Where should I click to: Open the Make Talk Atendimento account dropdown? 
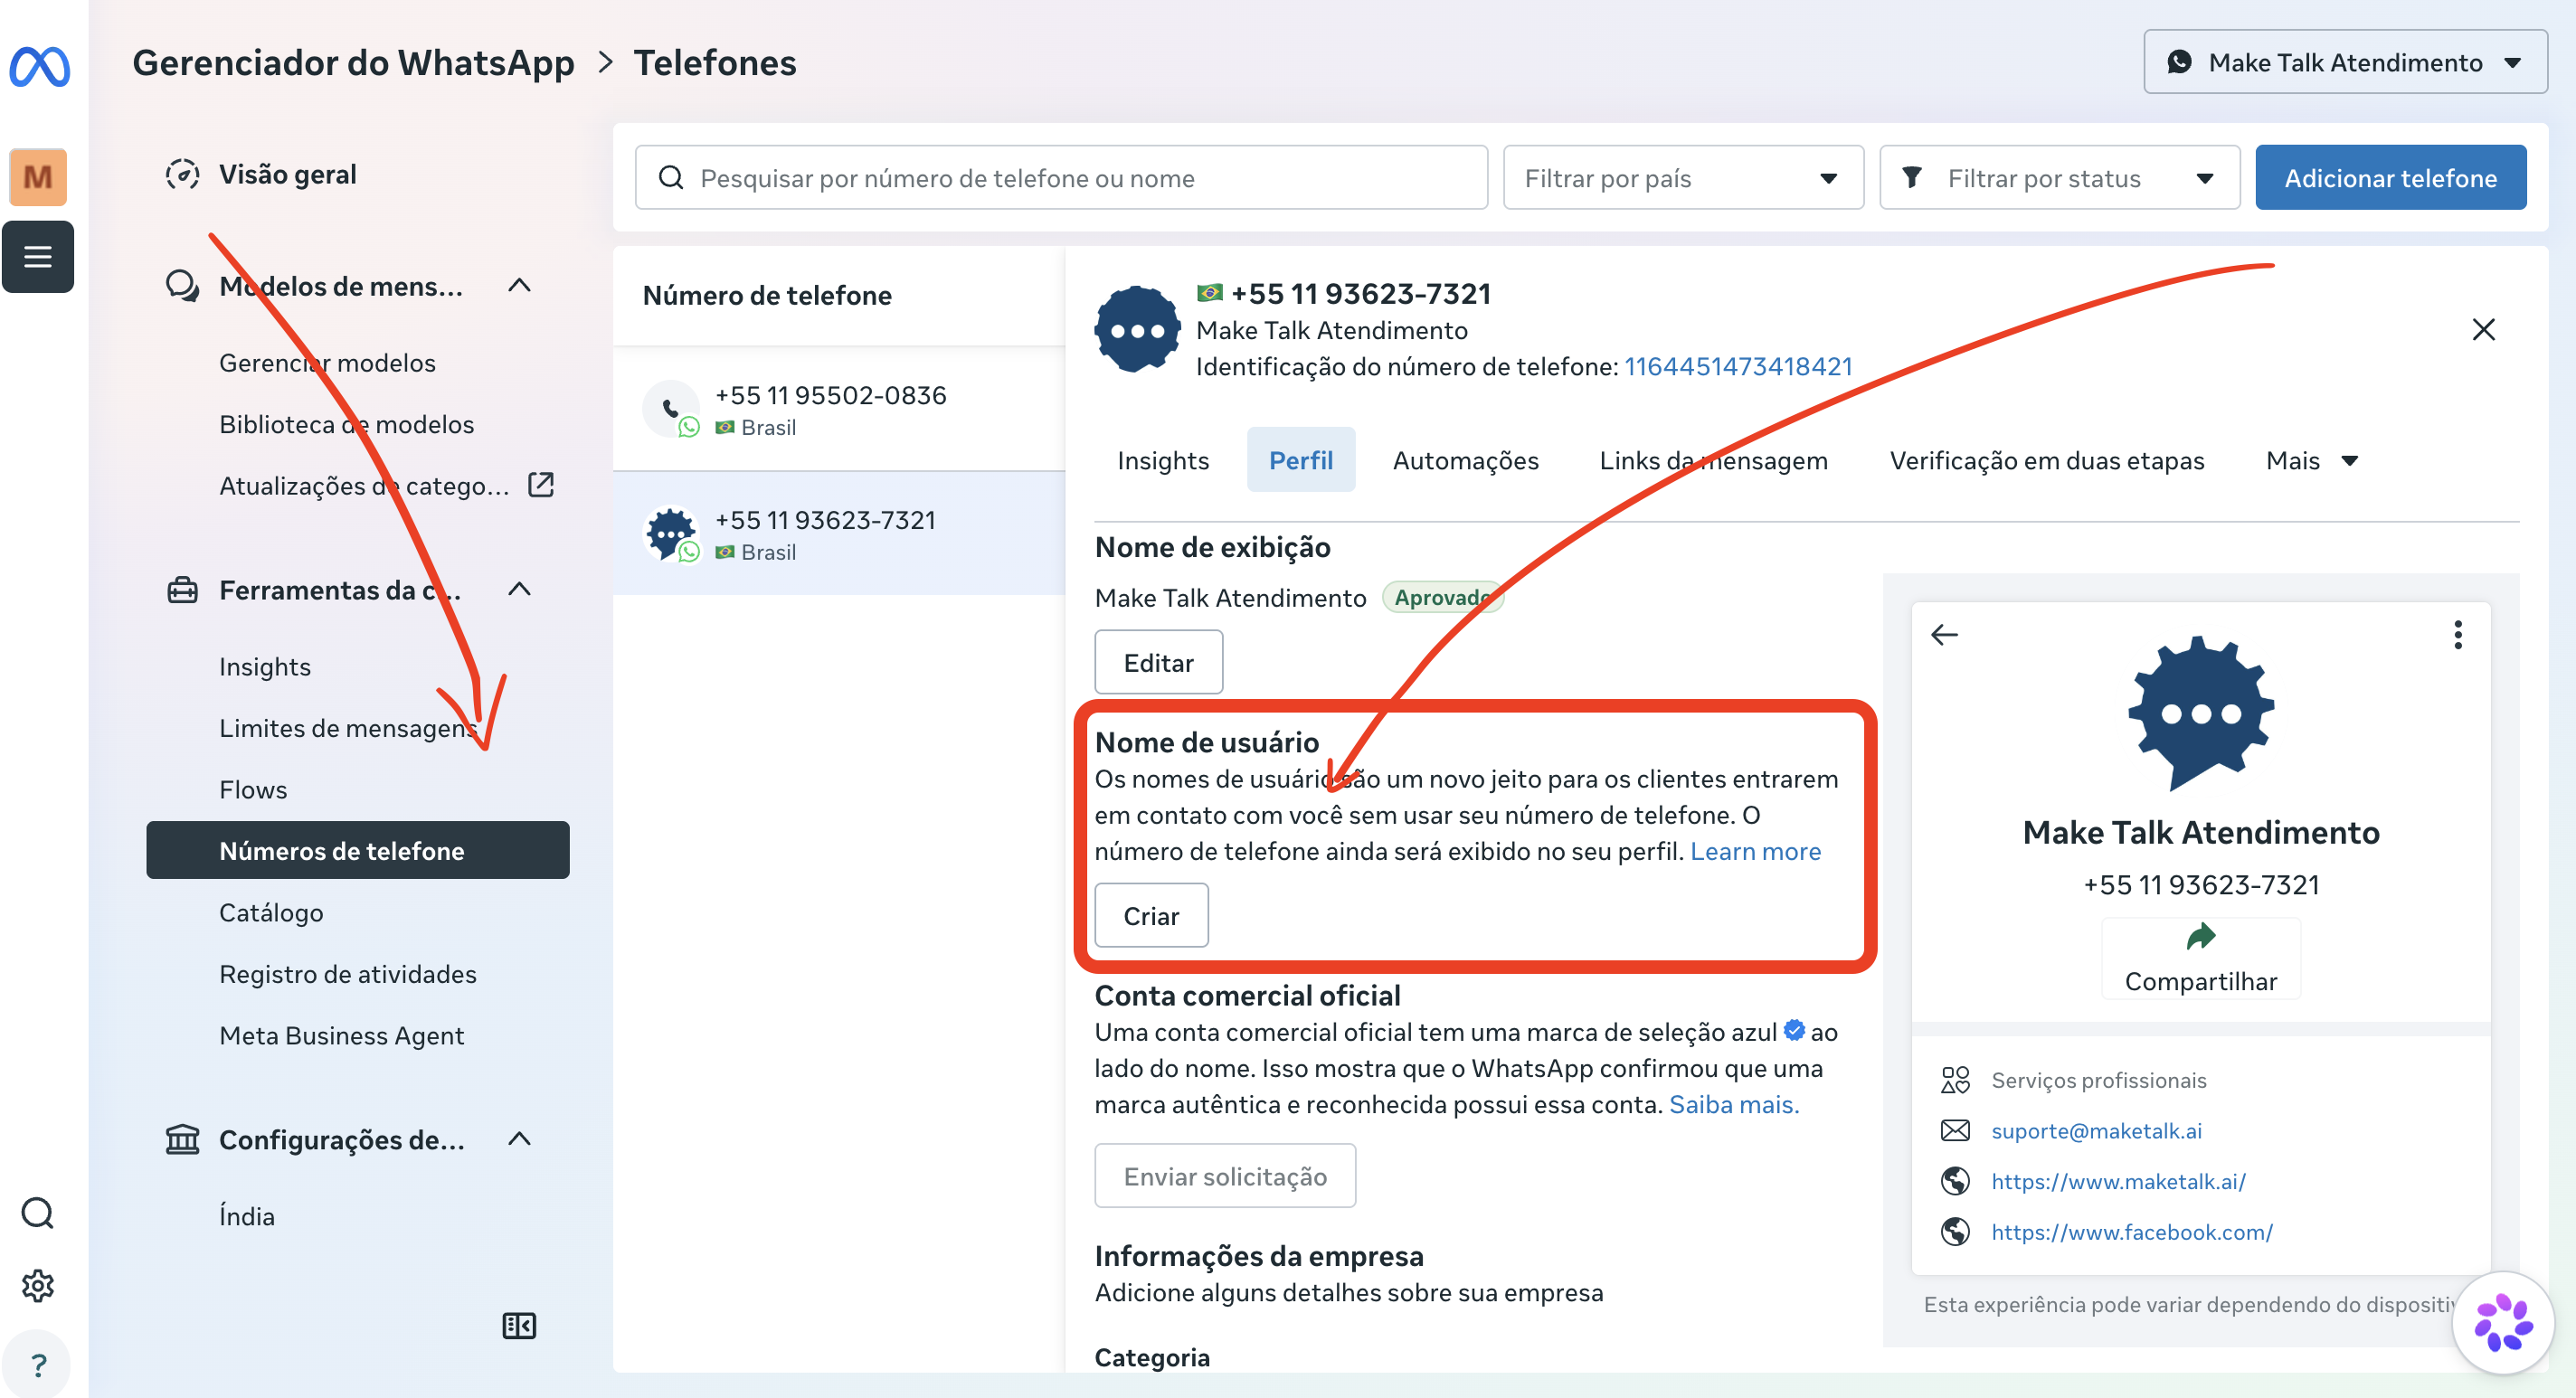click(x=2345, y=62)
